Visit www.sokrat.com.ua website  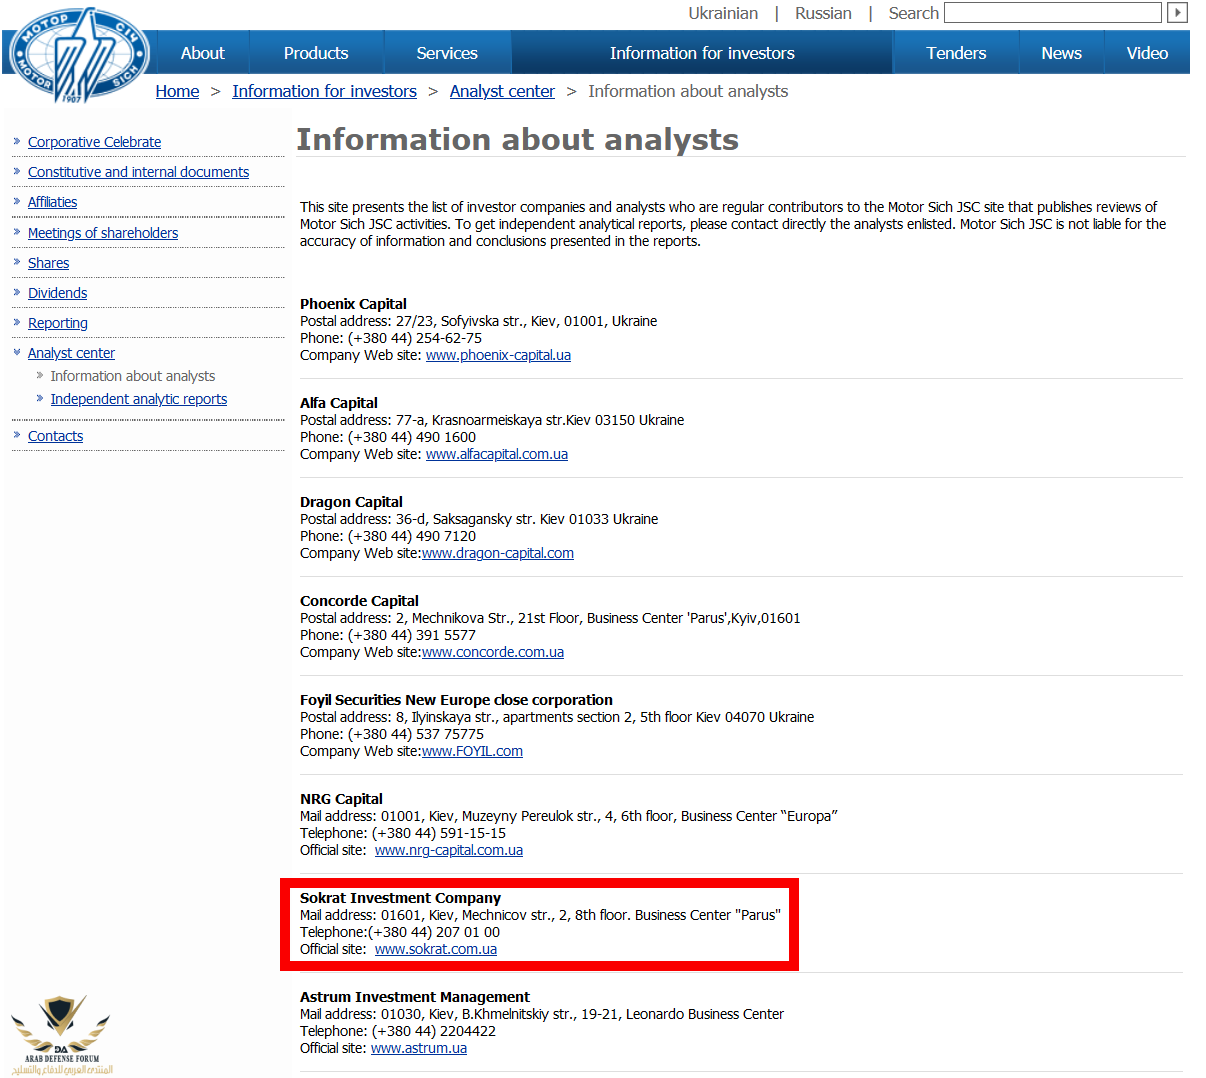436,949
